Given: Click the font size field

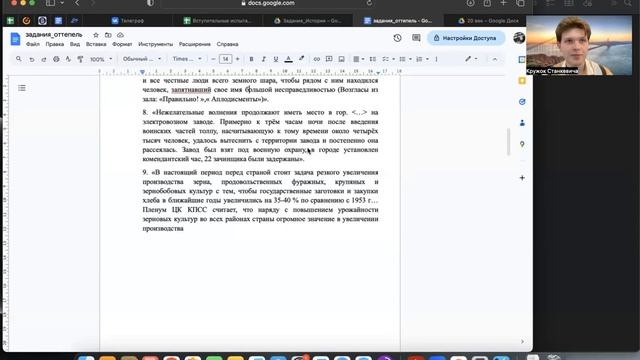Looking at the screenshot, I should pos(225,59).
